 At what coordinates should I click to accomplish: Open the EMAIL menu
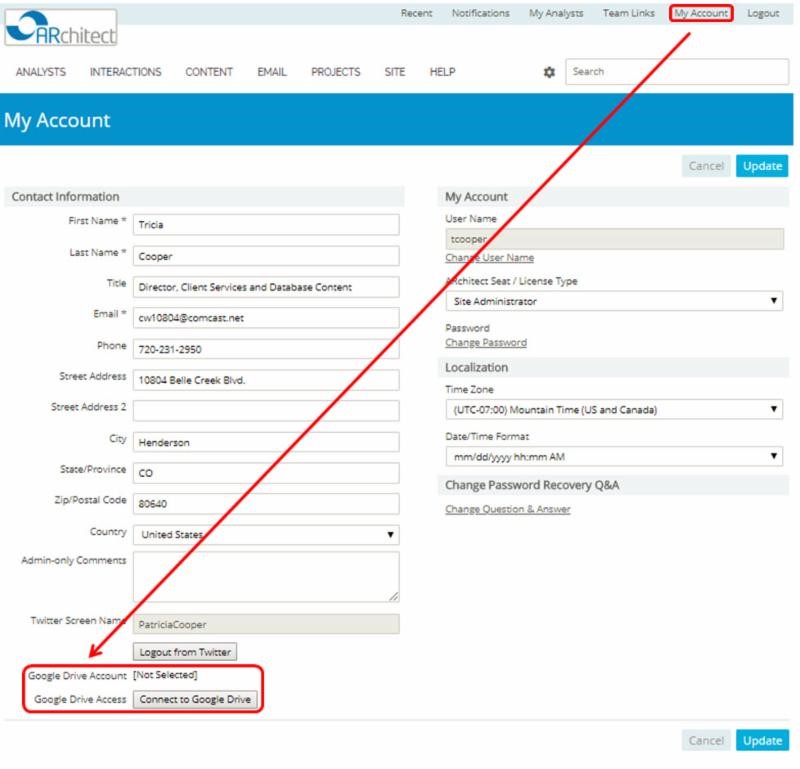(272, 72)
